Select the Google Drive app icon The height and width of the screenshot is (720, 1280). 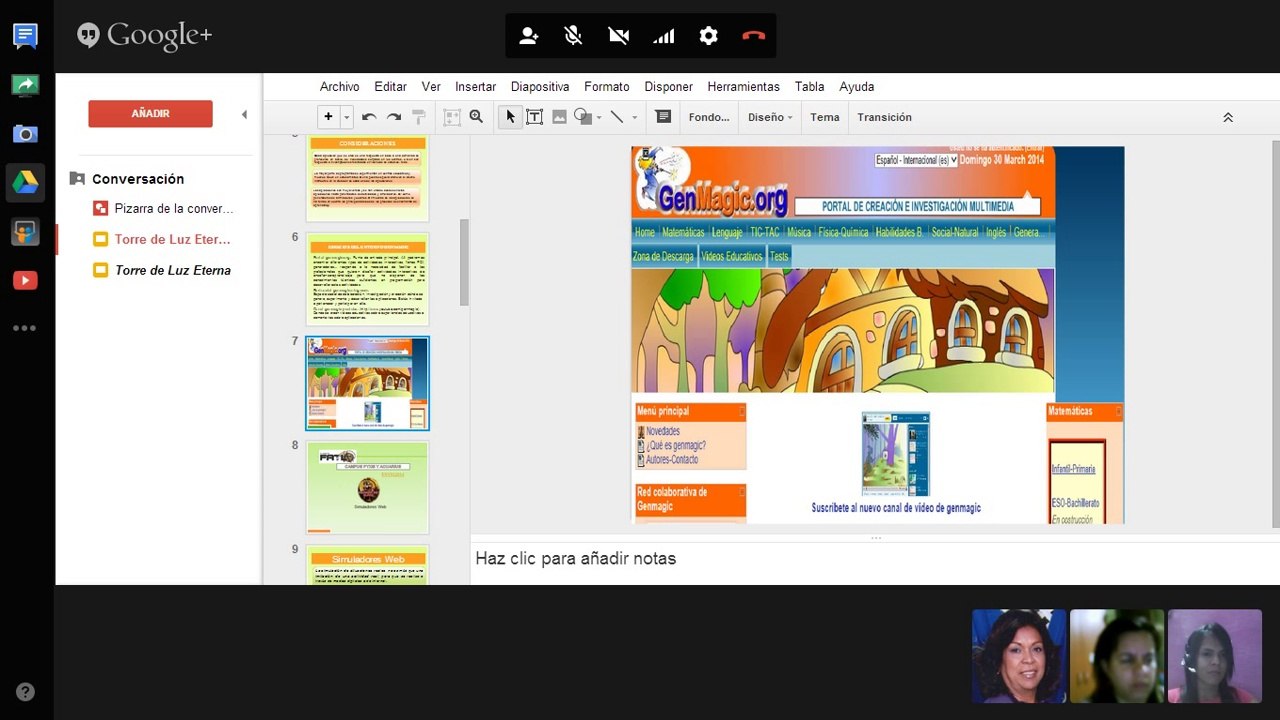point(25,183)
